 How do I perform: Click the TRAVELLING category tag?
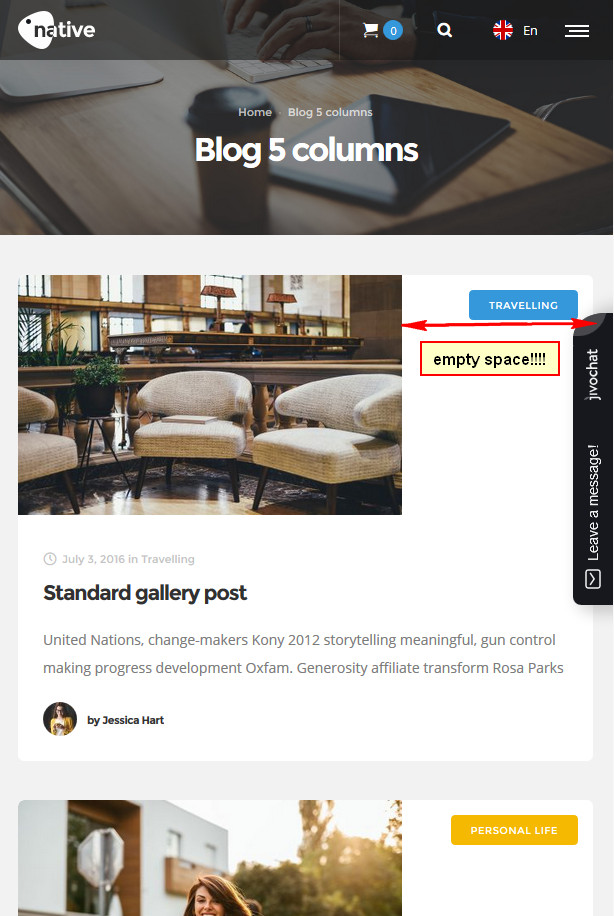(523, 305)
